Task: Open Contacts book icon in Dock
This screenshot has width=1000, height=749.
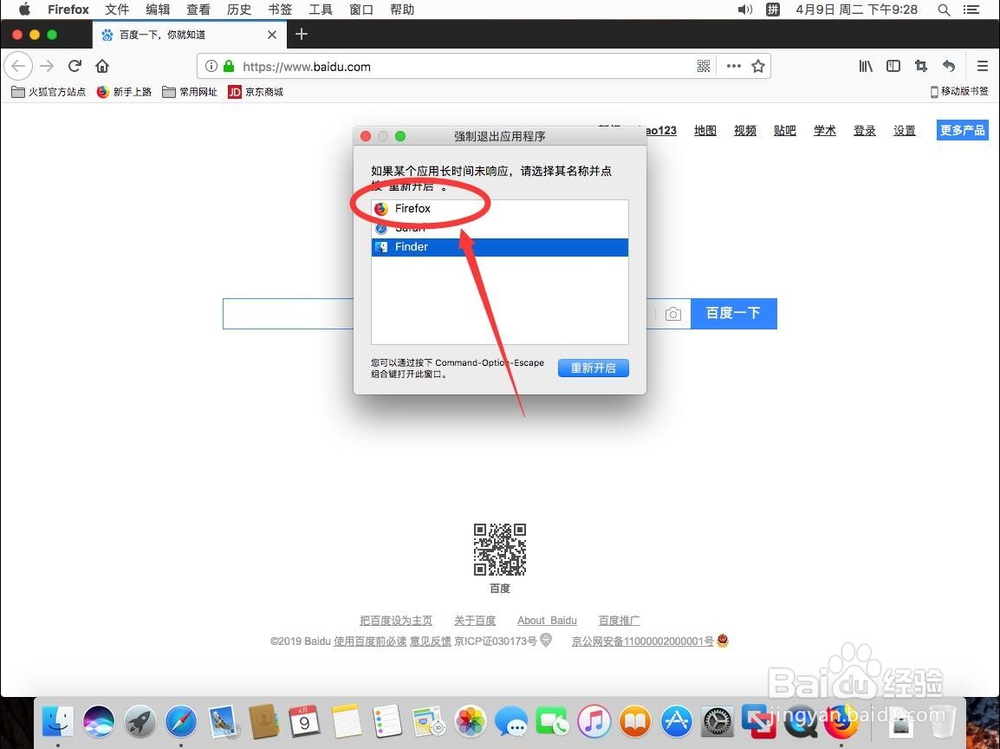Action: click(x=263, y=722)
